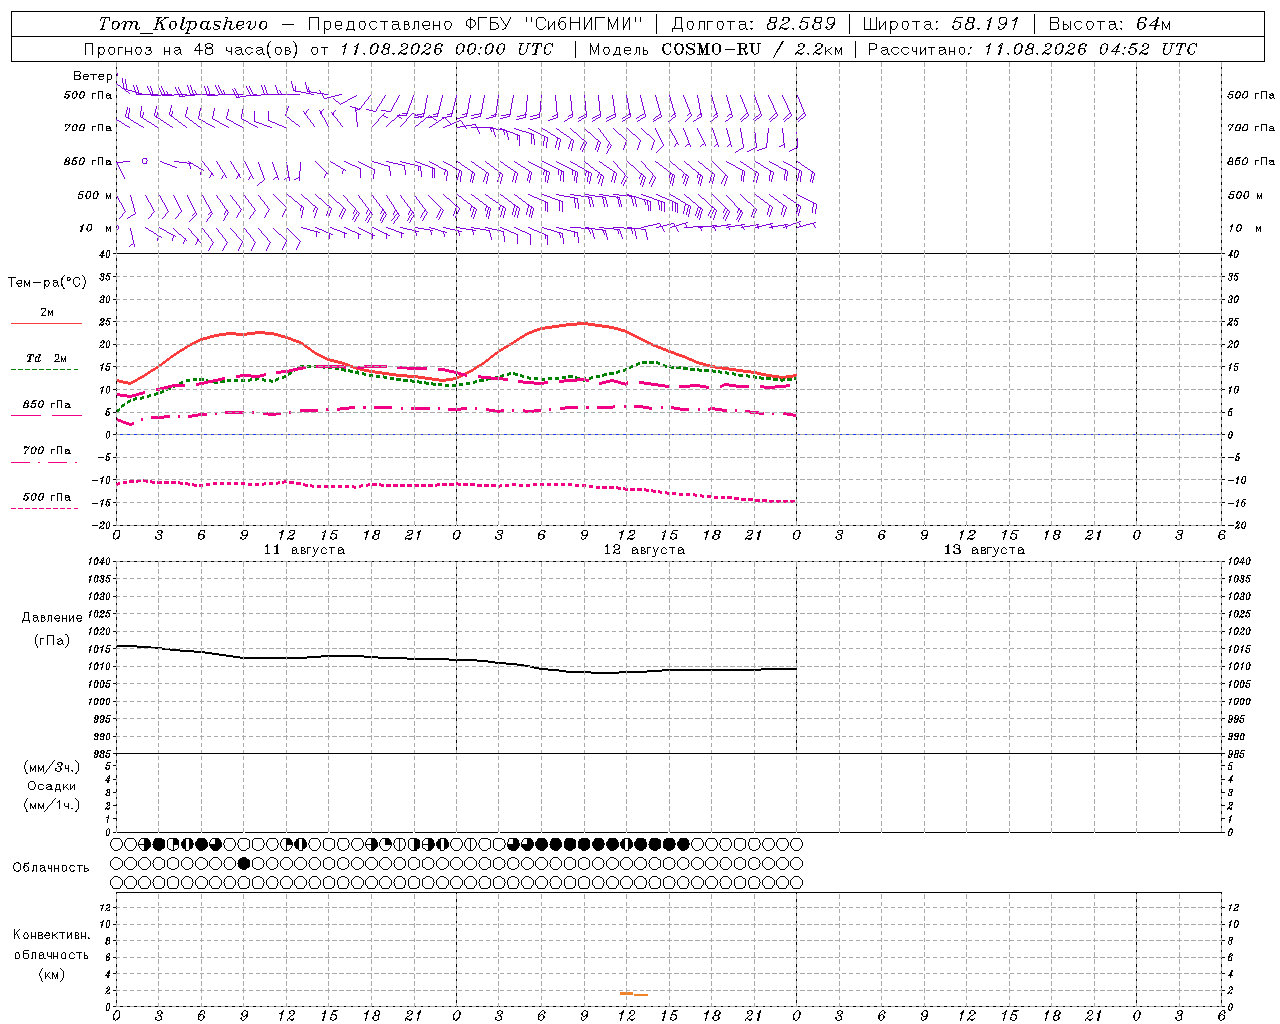Click the Долгота: 82.589 field

(x=753, y=24)
